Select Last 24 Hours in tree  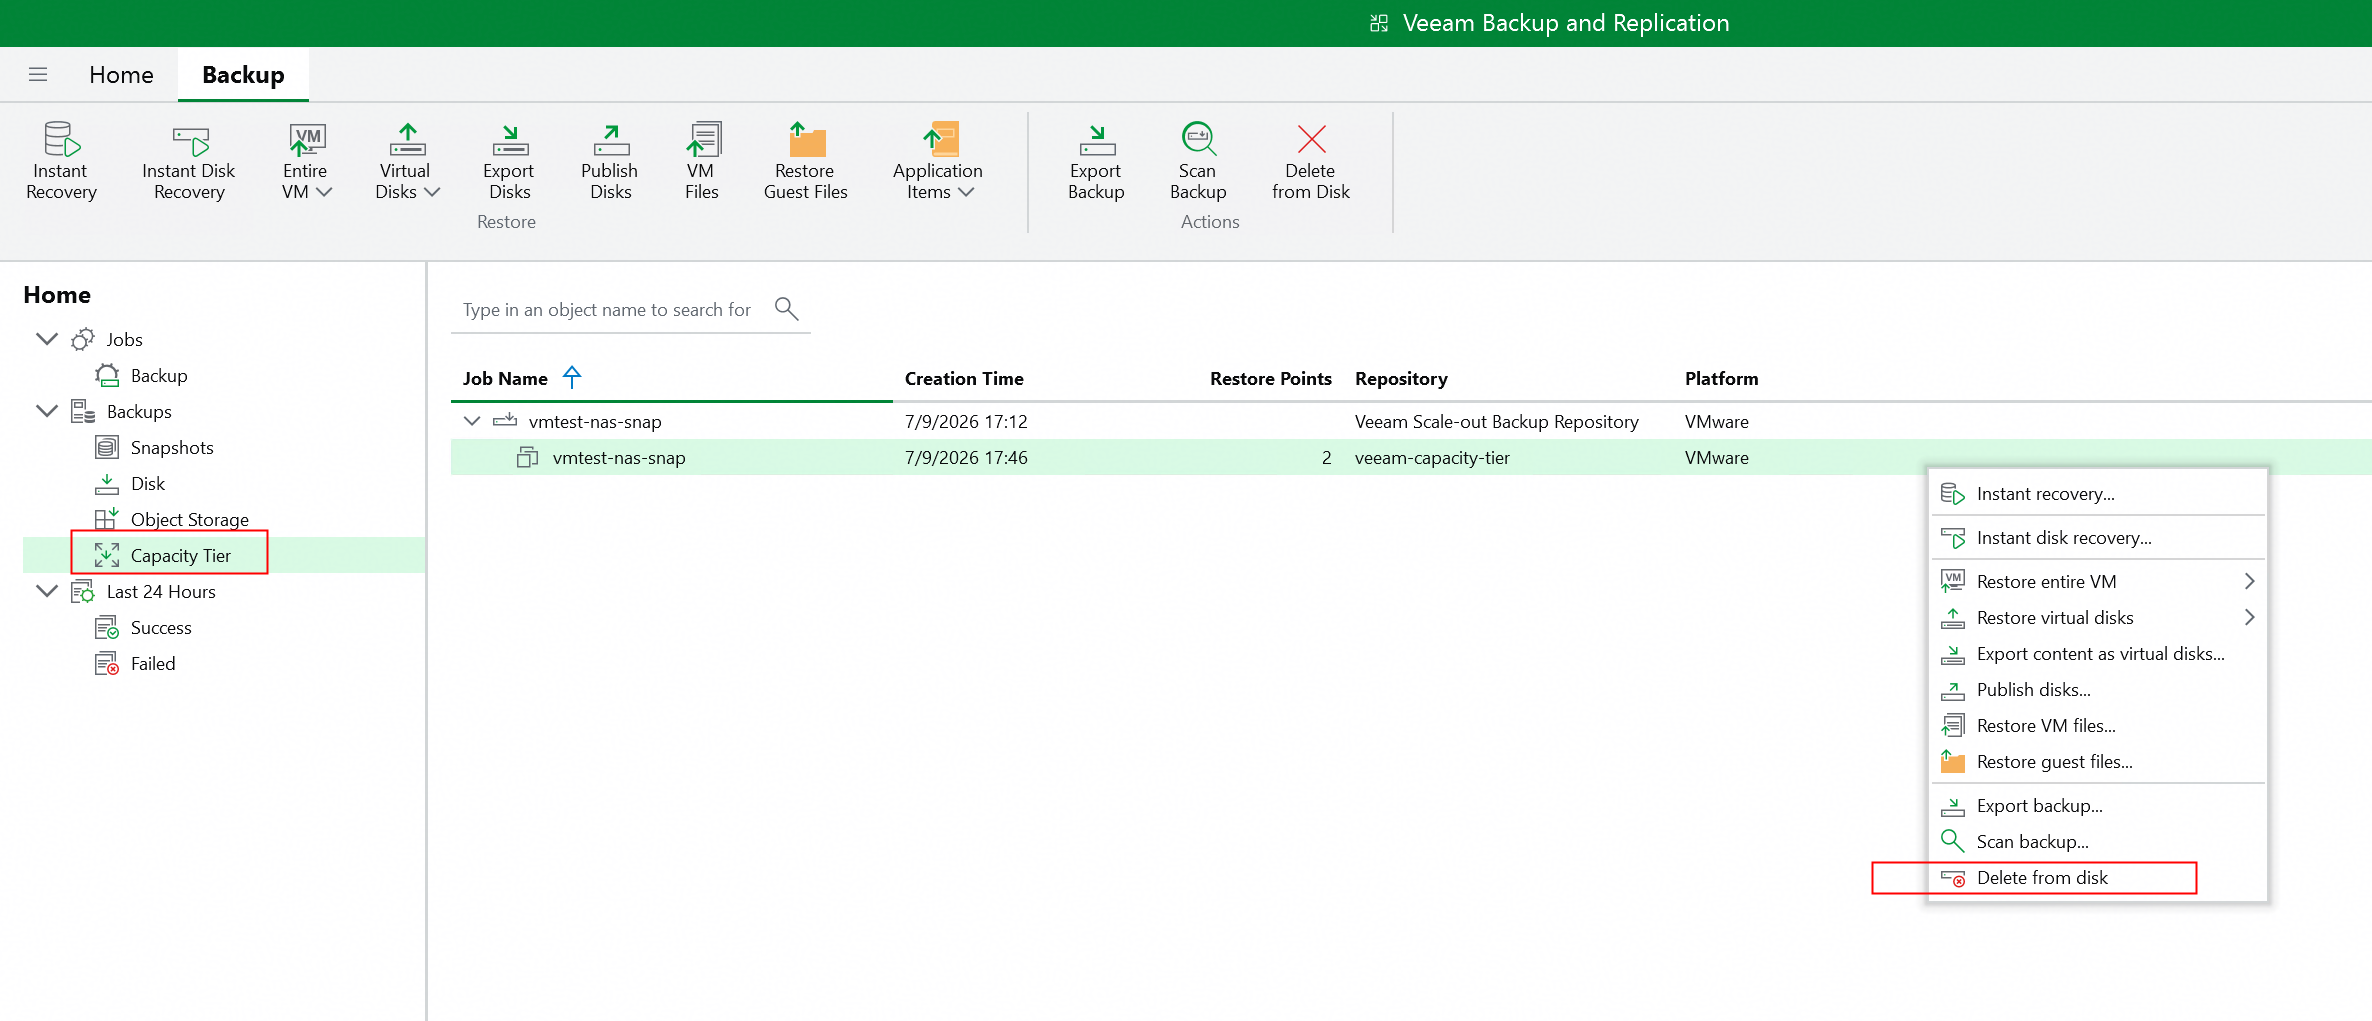pos(161,592)
